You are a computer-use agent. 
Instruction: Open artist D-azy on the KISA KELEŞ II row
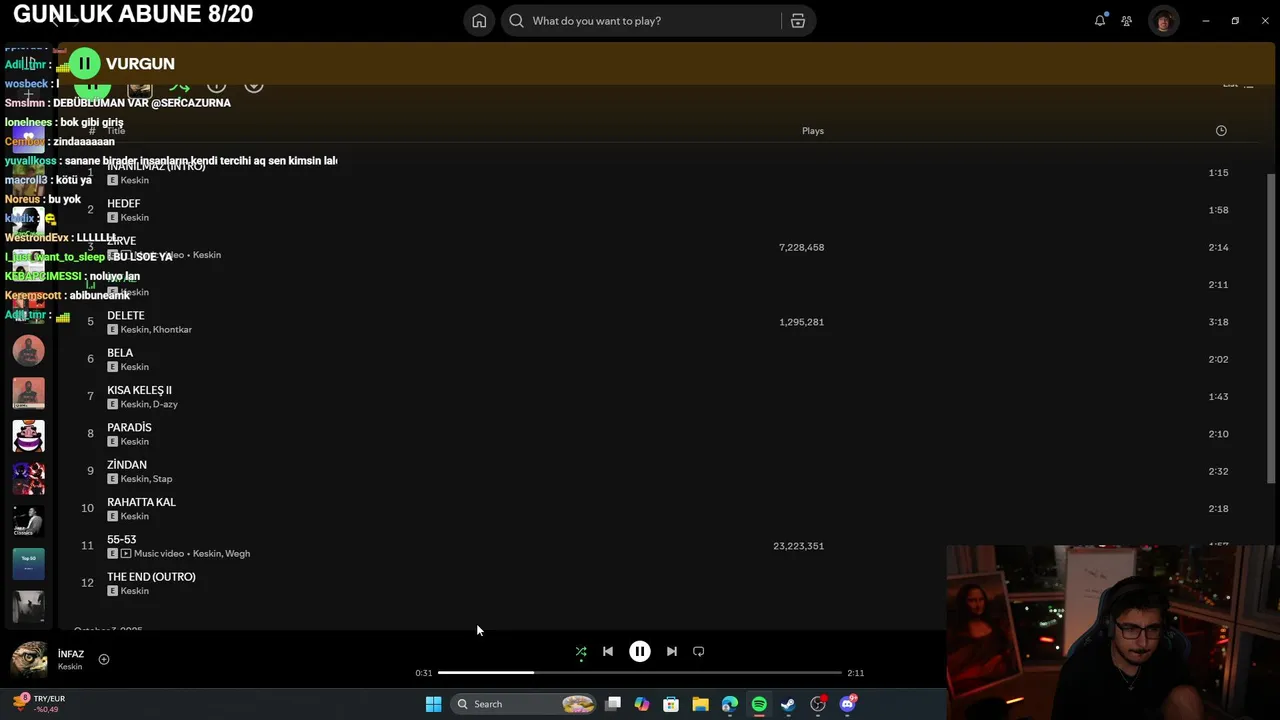tap(165, 404)
